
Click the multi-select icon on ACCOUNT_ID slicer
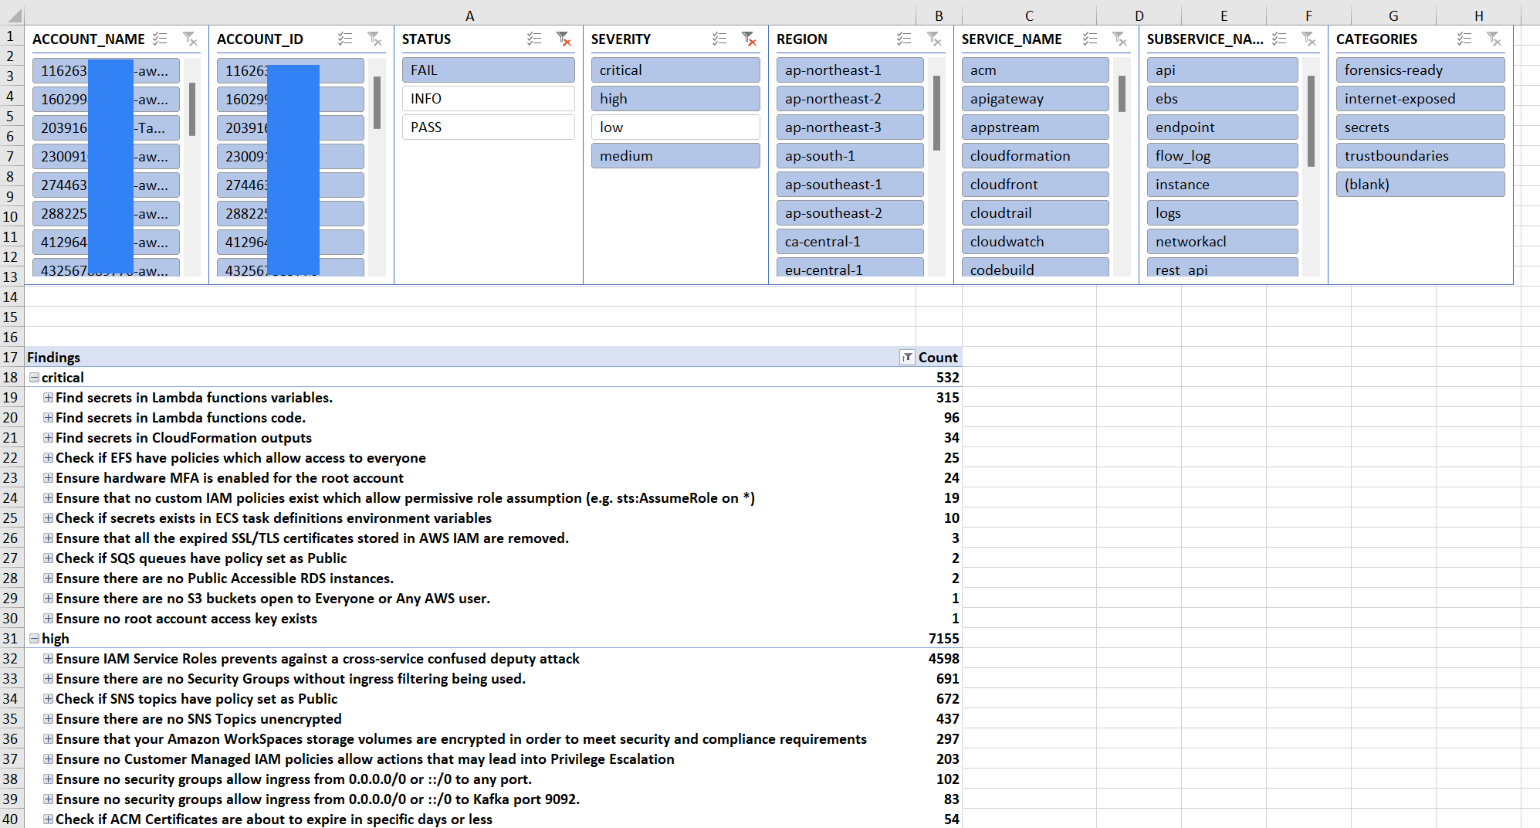(x=344, y=38)
